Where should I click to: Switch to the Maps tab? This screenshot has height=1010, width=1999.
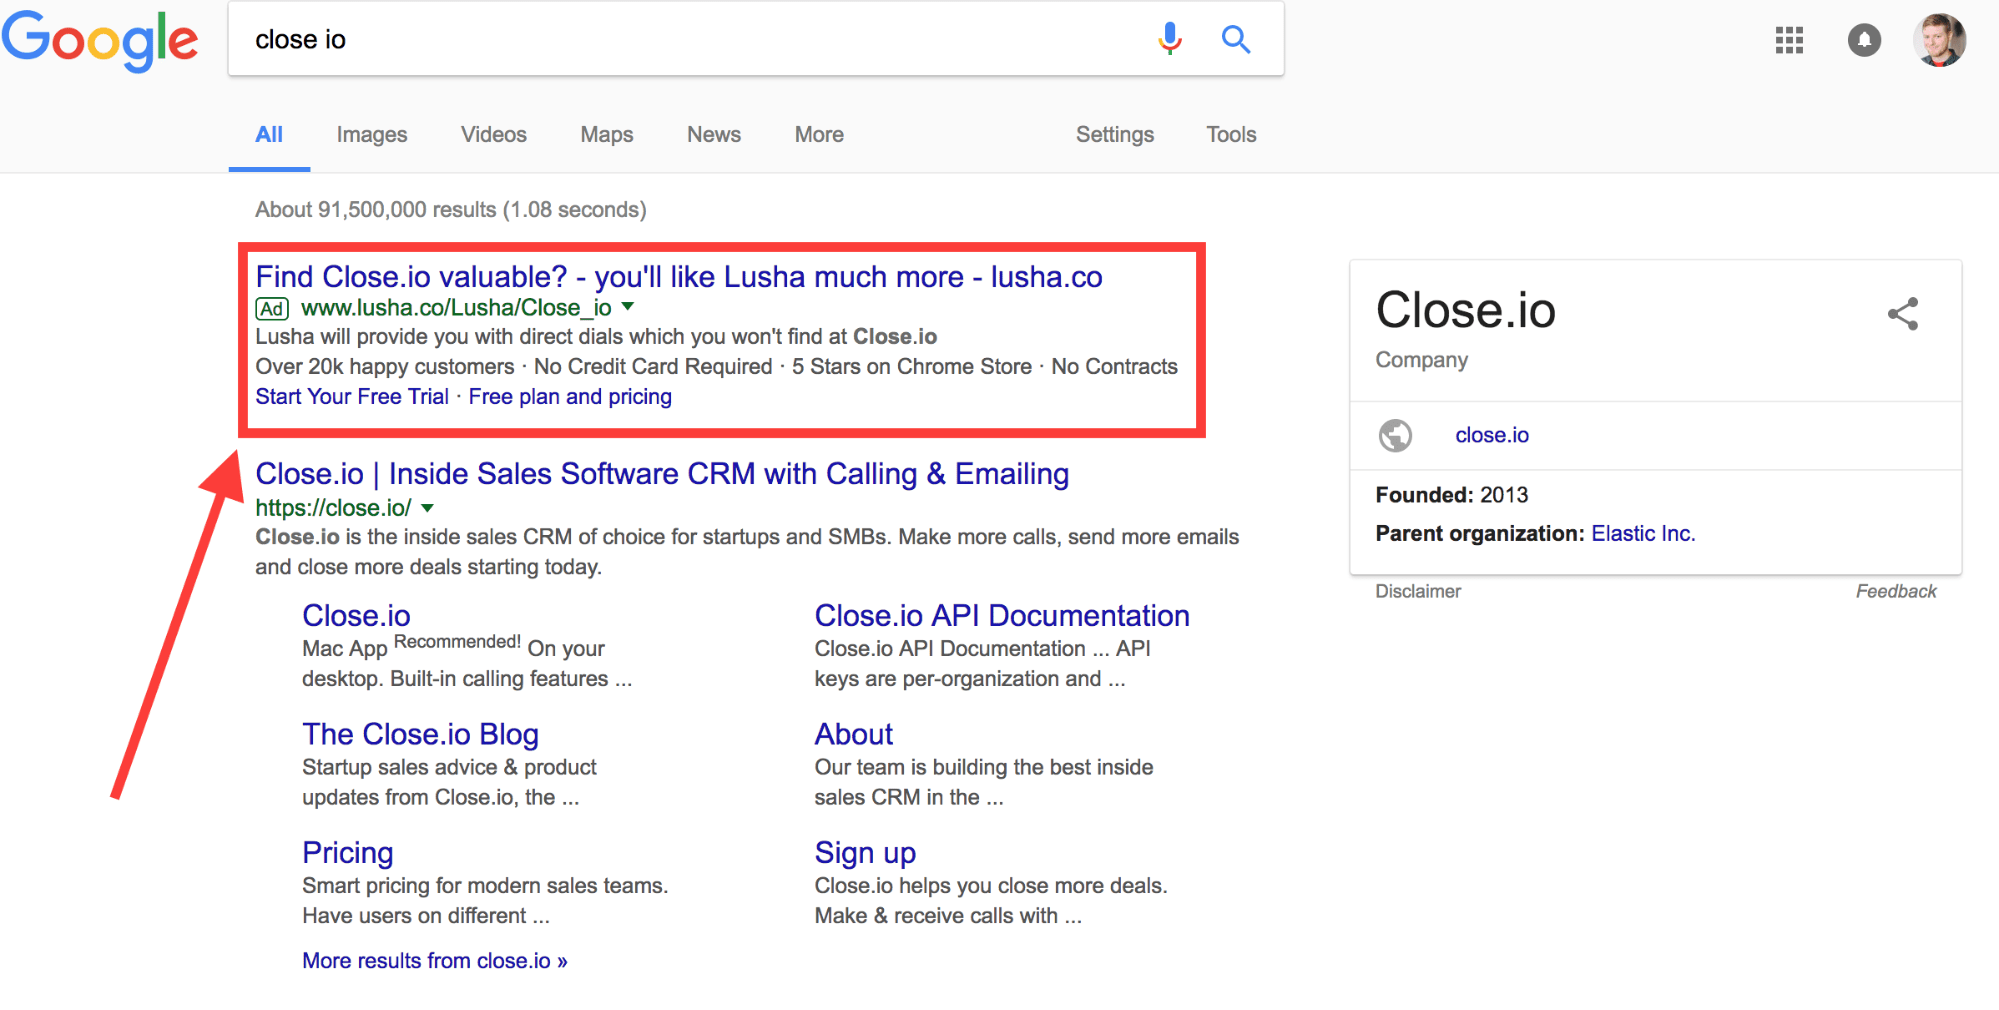pyautogui.click(x=607, y=134)
